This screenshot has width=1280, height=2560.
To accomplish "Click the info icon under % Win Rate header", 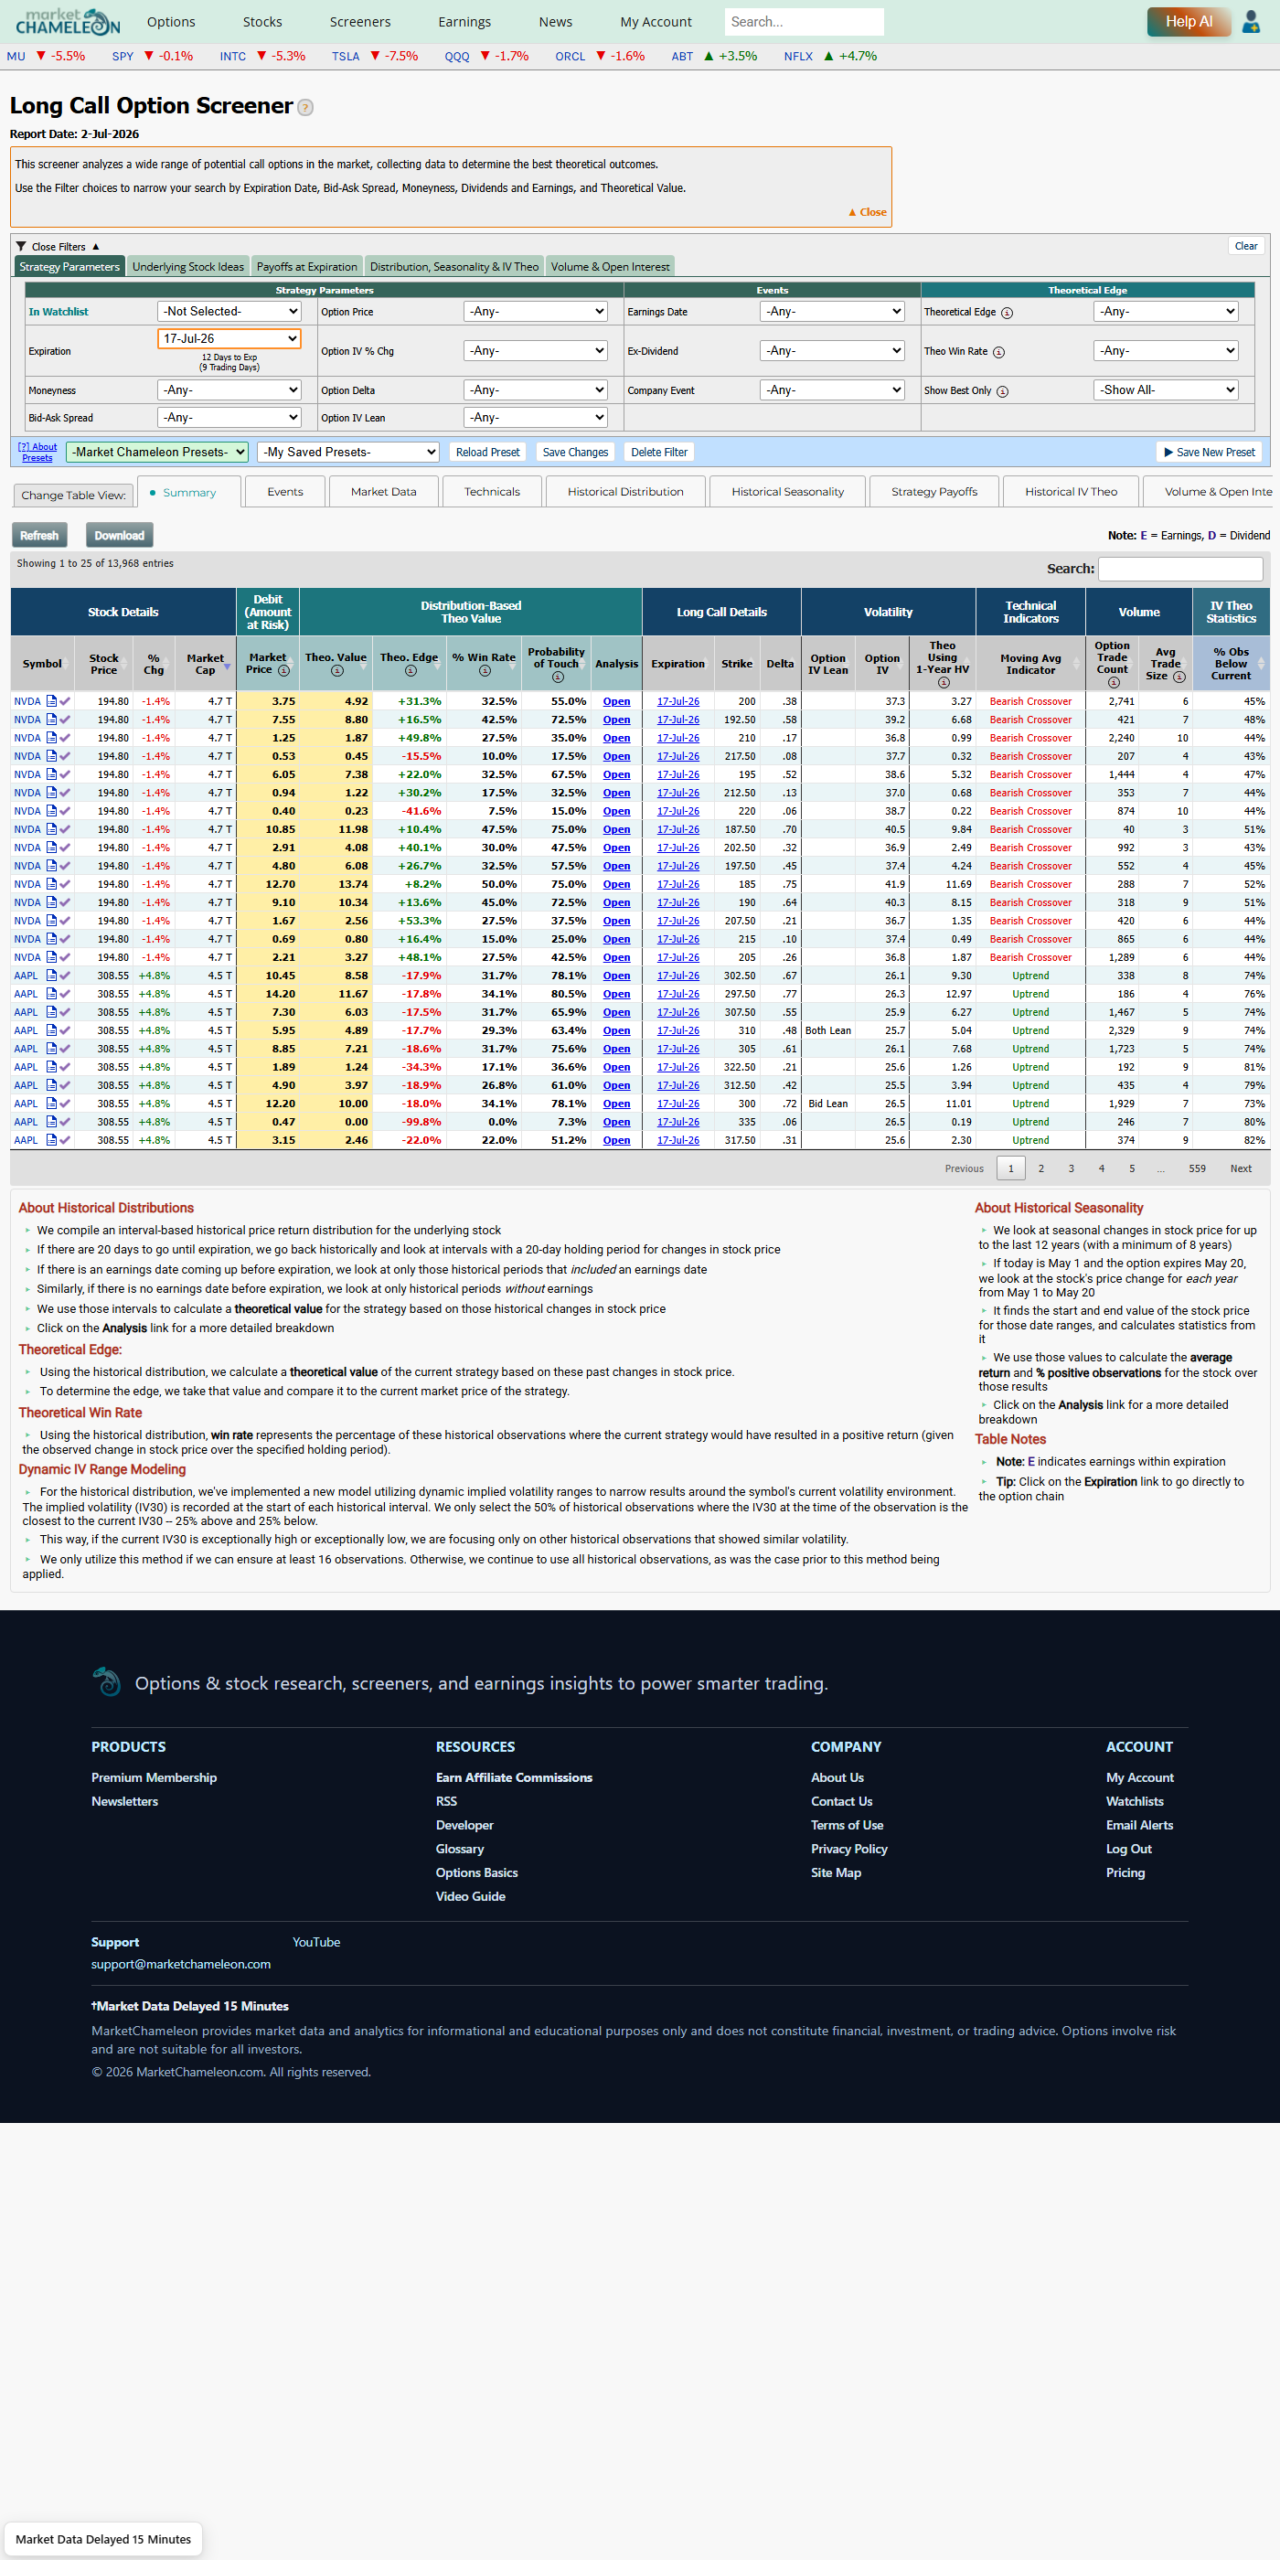I will pyautogui.click(x=484, y=671).
